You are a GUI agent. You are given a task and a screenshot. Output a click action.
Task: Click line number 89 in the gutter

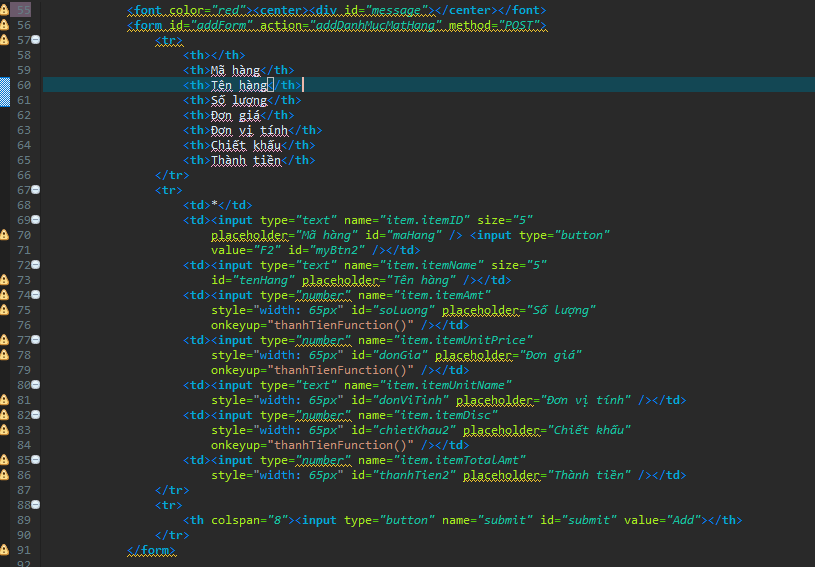24,520
